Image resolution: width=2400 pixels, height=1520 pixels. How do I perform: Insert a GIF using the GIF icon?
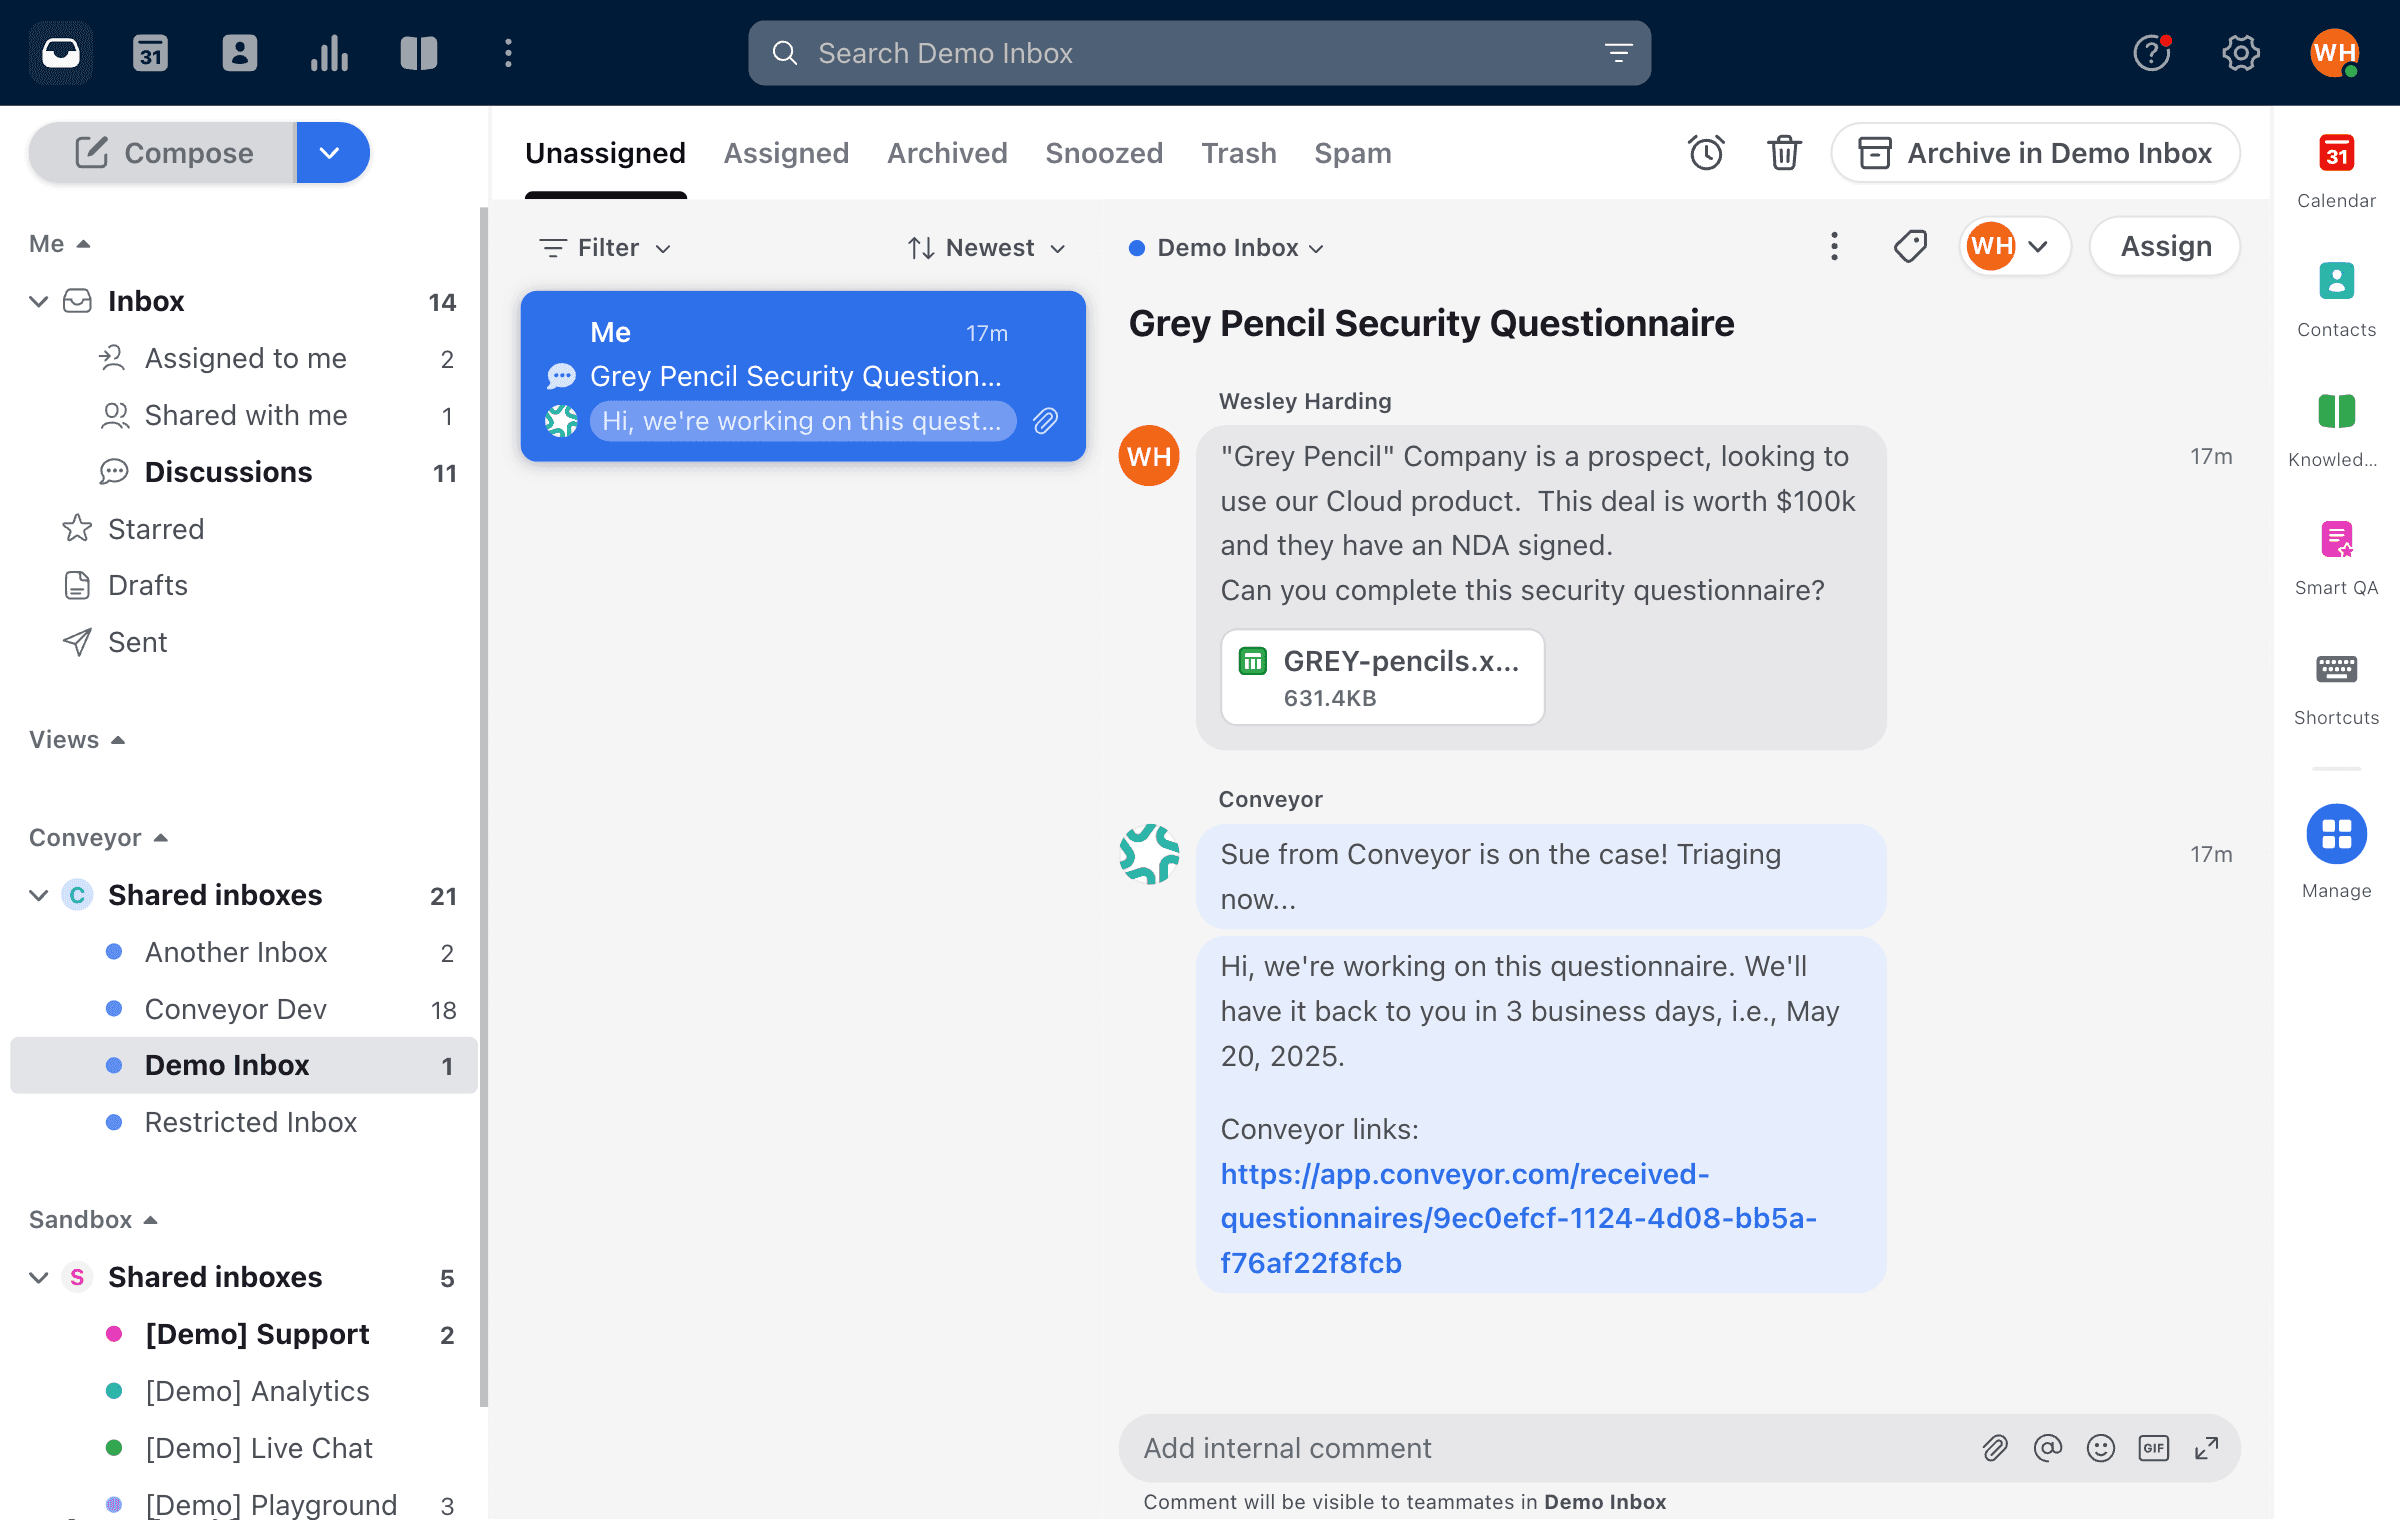tap(2153, 1448)
